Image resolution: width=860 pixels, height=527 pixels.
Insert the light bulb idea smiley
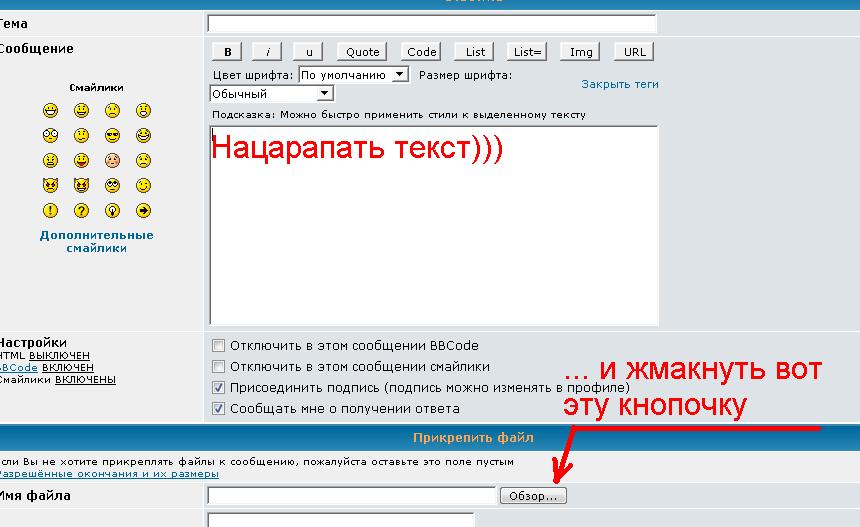pos(112,210)
